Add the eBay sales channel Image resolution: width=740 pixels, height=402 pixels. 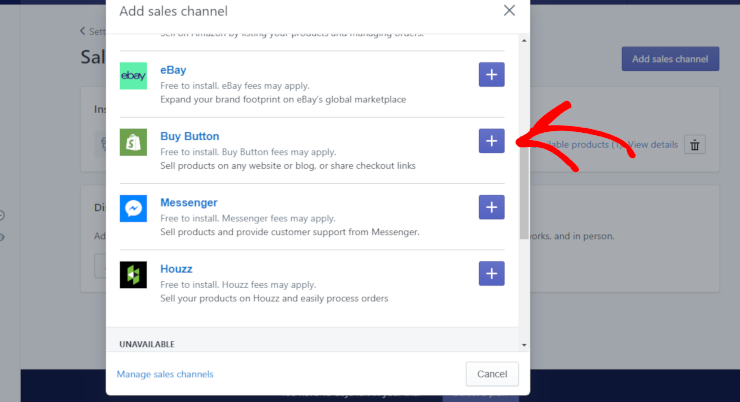click(491, 75)
